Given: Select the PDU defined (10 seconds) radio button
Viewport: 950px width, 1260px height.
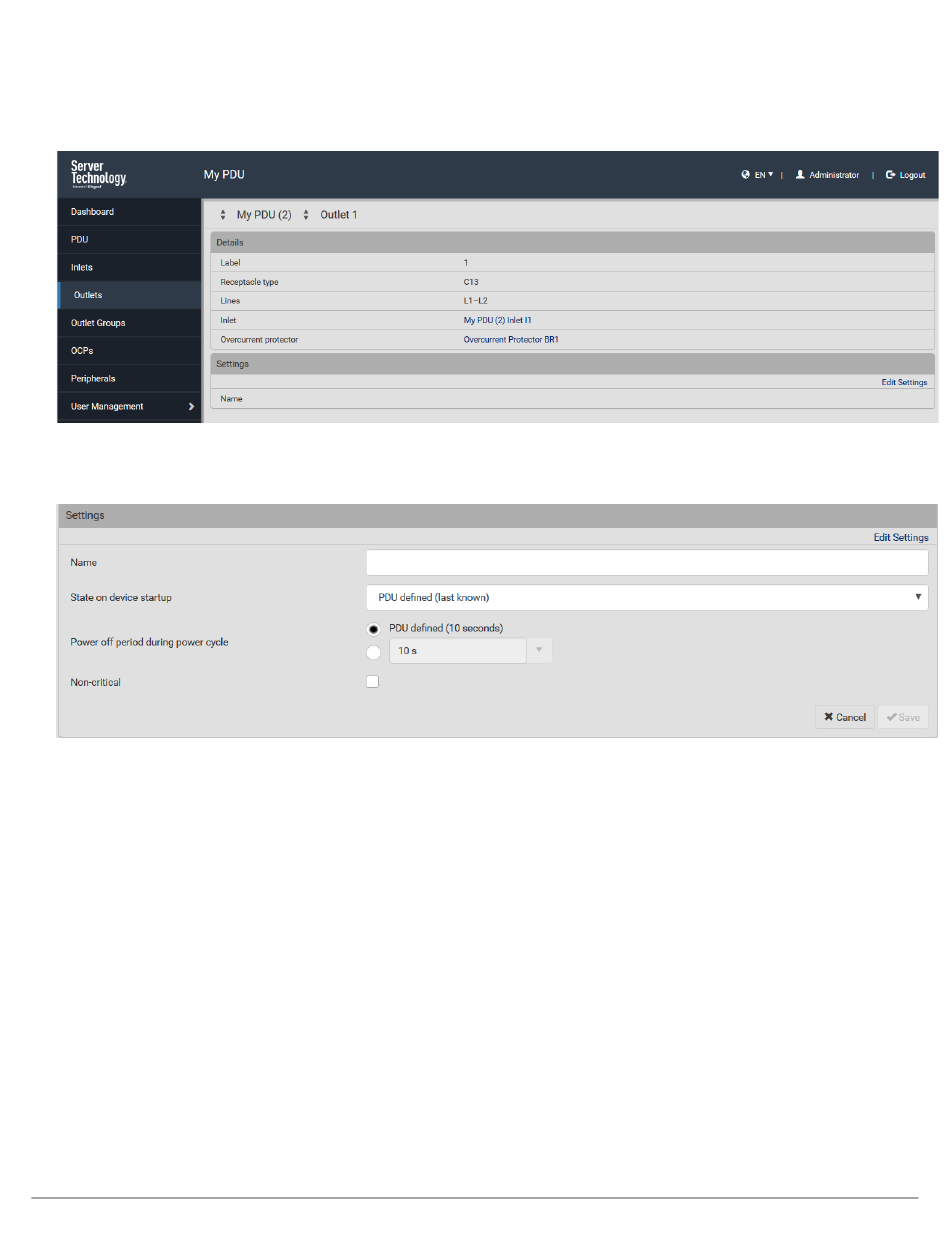Looking at the screenshot, I should coord(374,629).
